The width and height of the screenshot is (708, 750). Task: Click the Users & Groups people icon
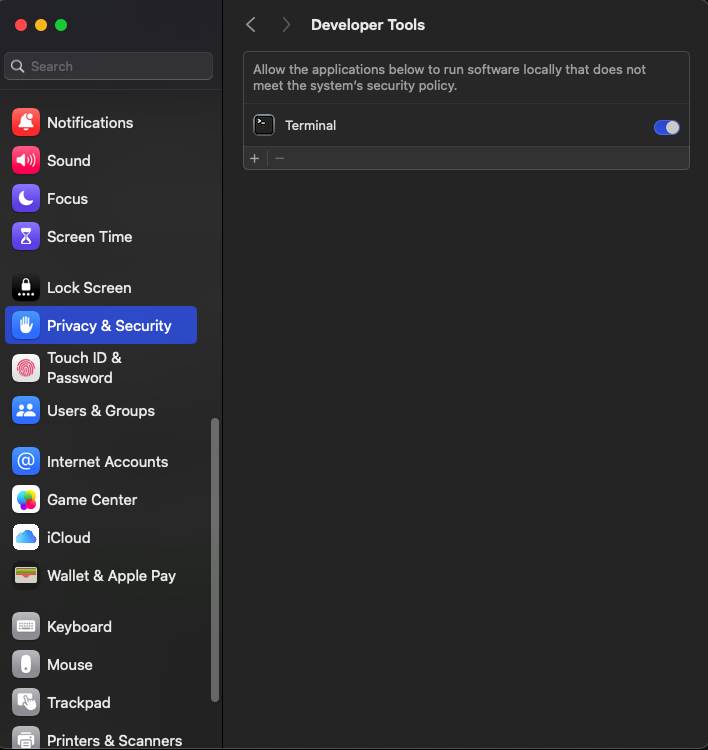click(x=26, y=410)
